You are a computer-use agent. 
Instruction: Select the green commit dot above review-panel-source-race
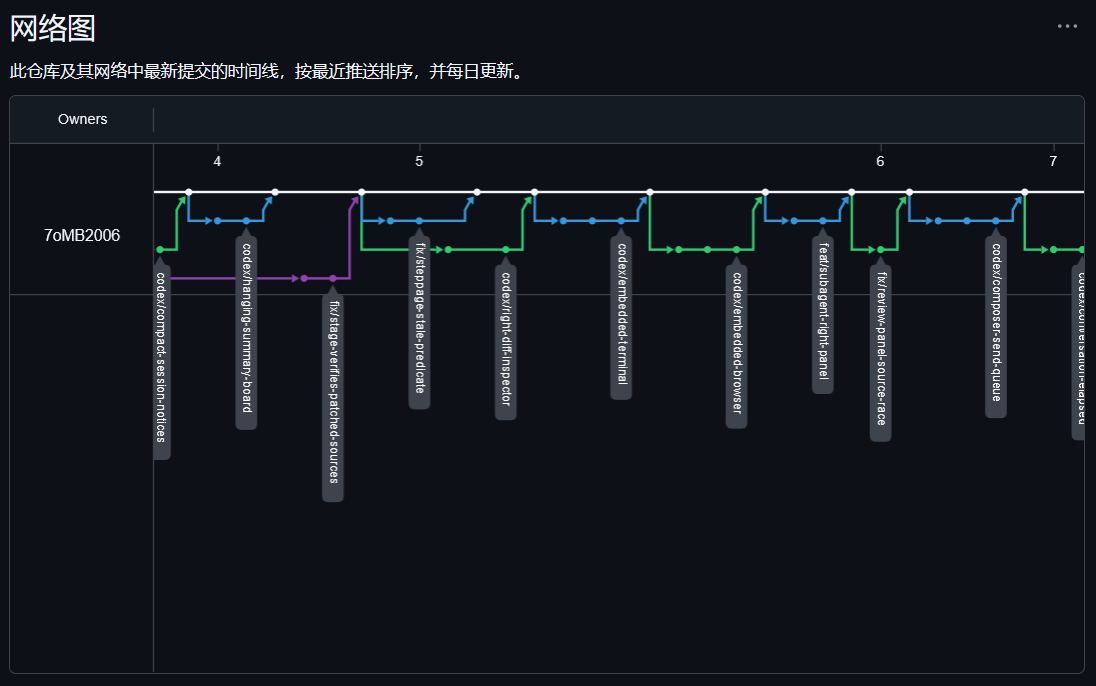tap(881, 250)
